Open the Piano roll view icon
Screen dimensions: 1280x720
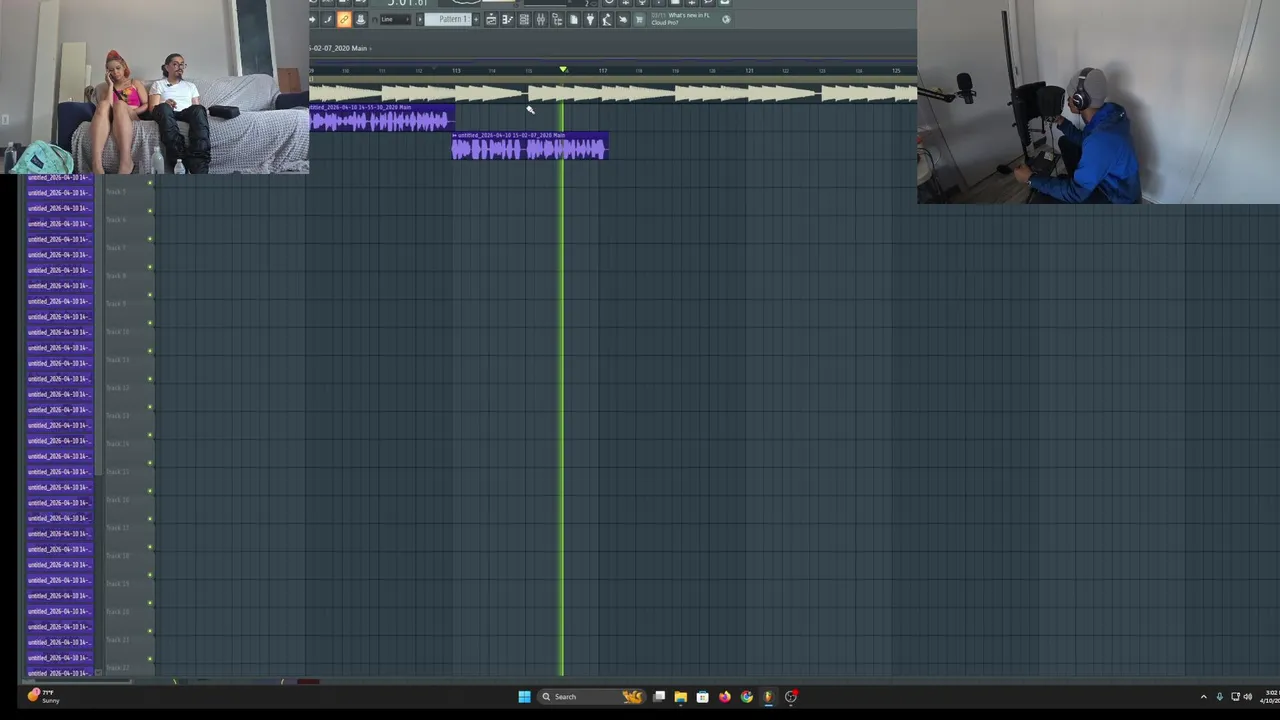(508, 19)
